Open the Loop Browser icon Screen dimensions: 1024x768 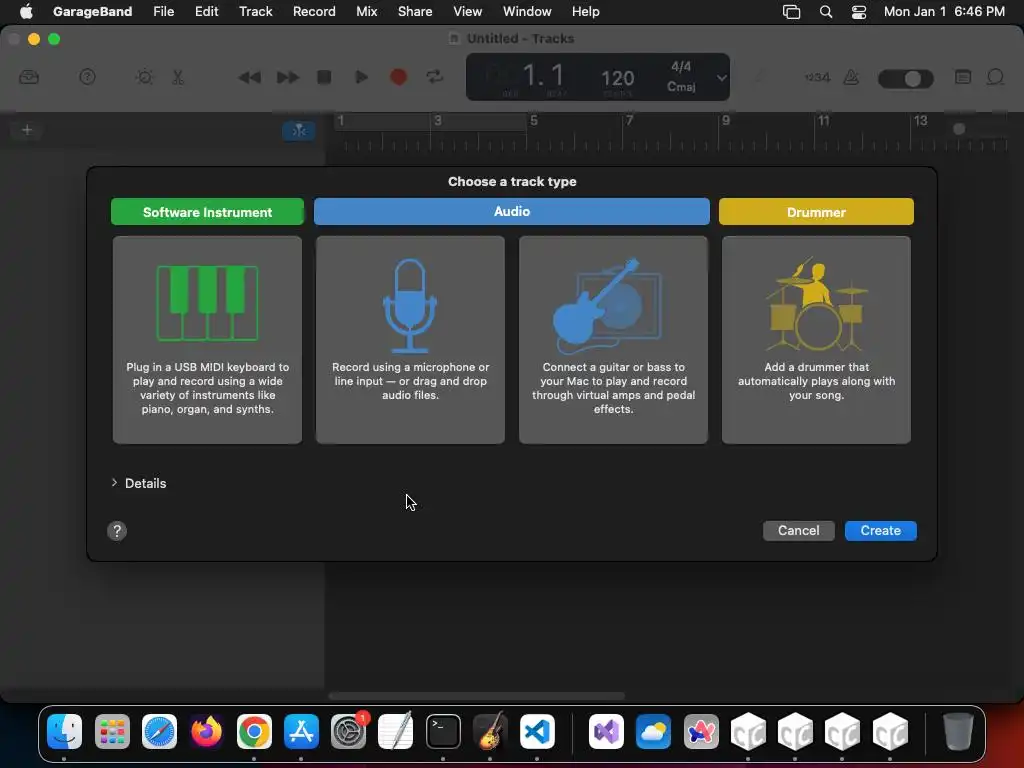pyautogui.click(x=995, y=77)
